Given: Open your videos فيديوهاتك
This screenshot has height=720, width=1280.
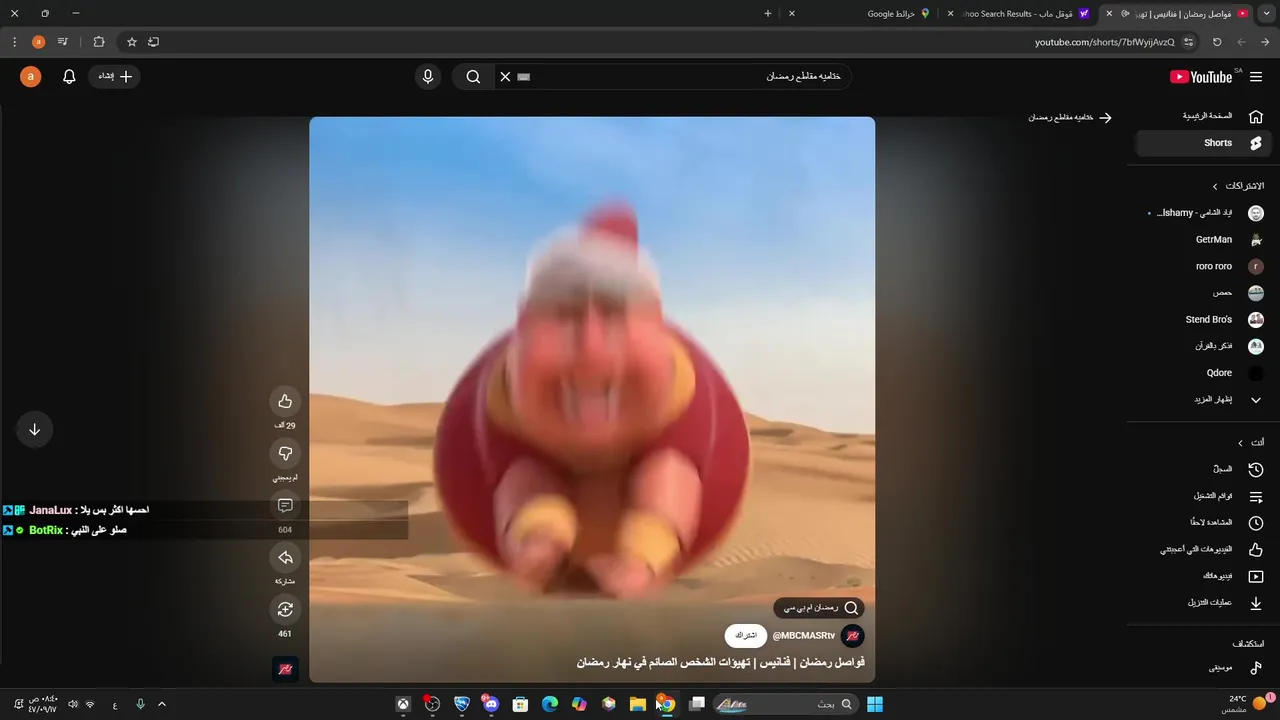Looking at the screenshot, I should tap(1203, 577).
